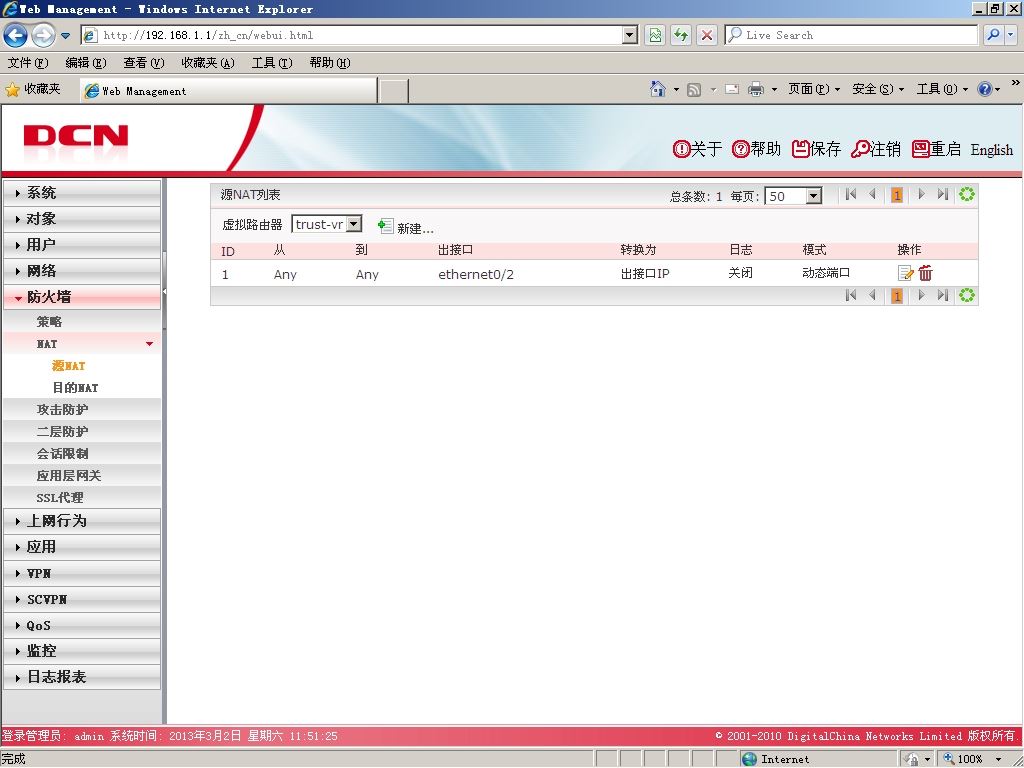Screen dimensions: 1024x768
Task: Click the page zoom 100% control
Action: 974,759
